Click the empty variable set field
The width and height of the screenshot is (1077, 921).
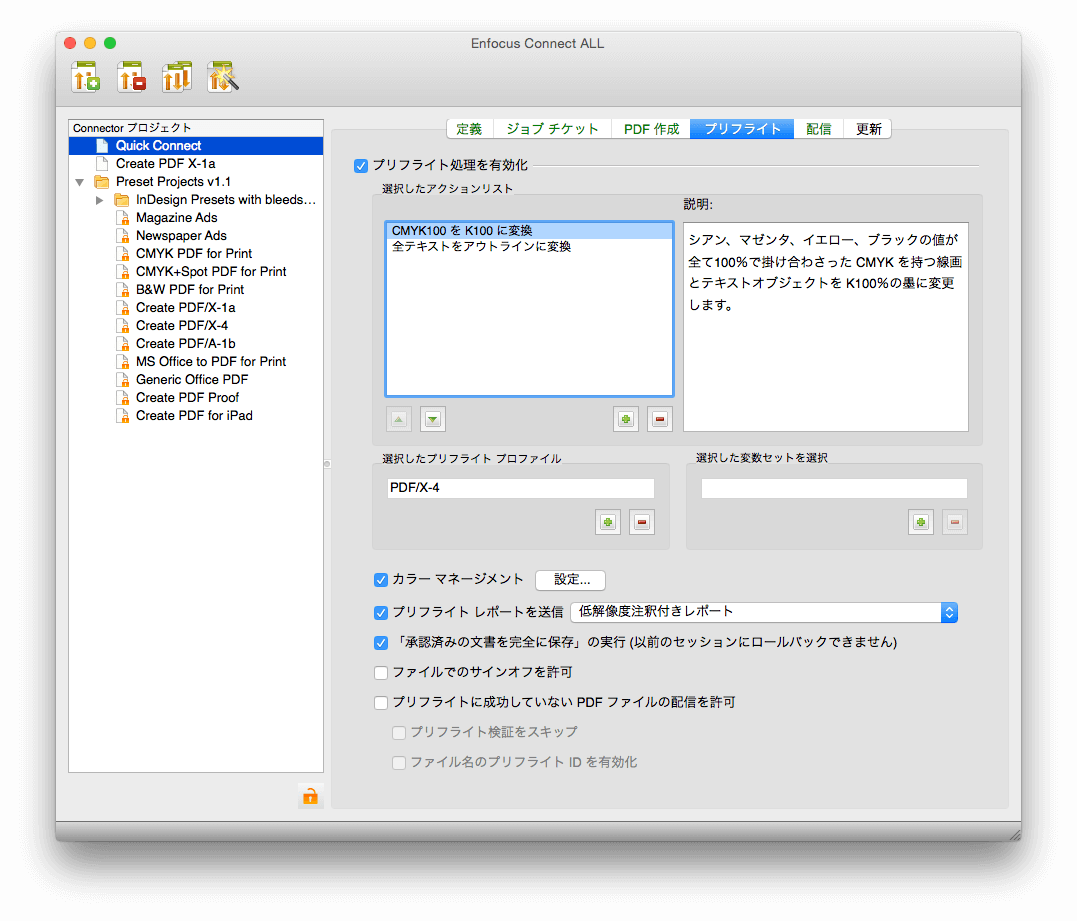(834, 488)
